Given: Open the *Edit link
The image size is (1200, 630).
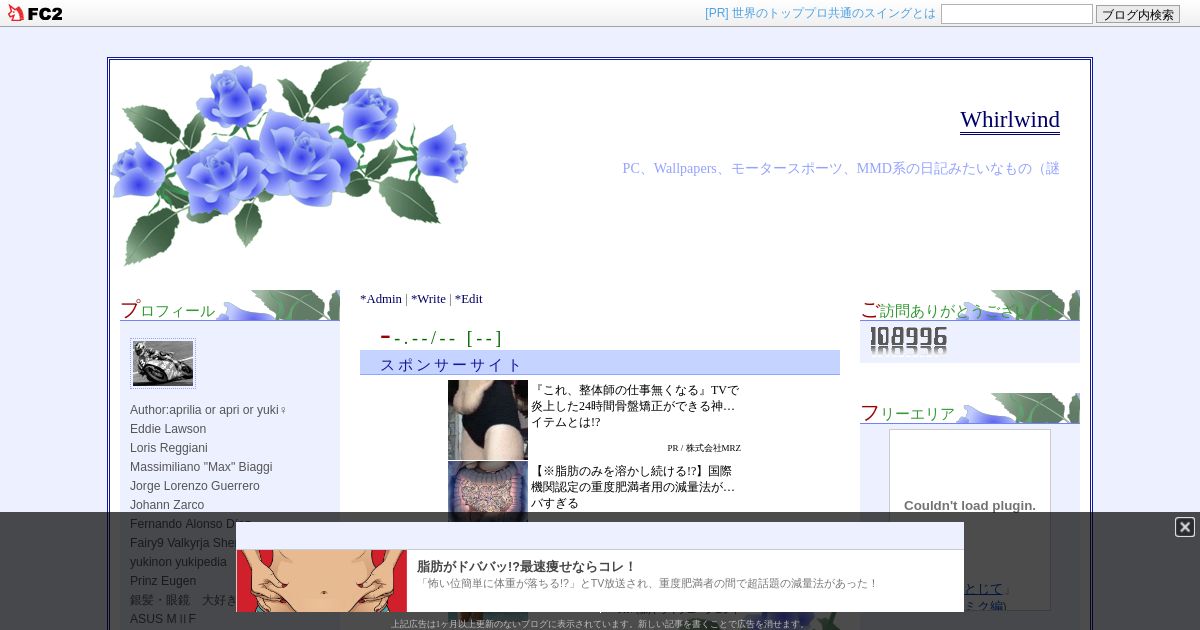Looking at the screenshot, I should (x=468, y=299).
